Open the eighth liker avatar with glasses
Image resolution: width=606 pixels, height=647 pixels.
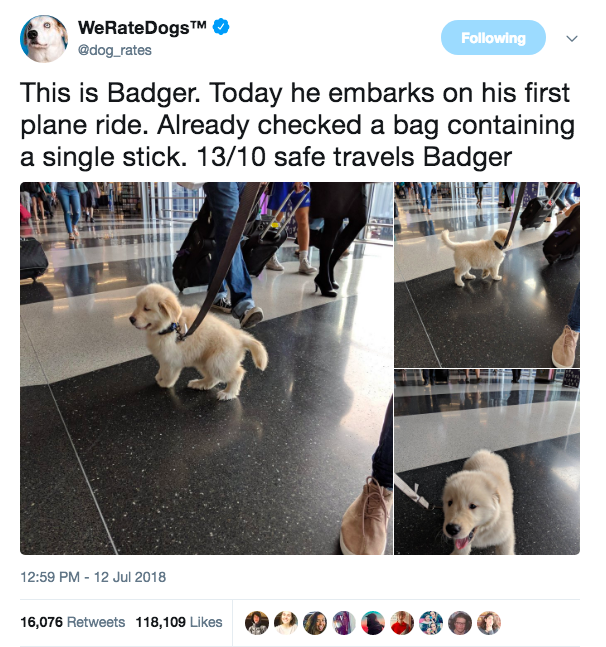[x=460, y=623]
